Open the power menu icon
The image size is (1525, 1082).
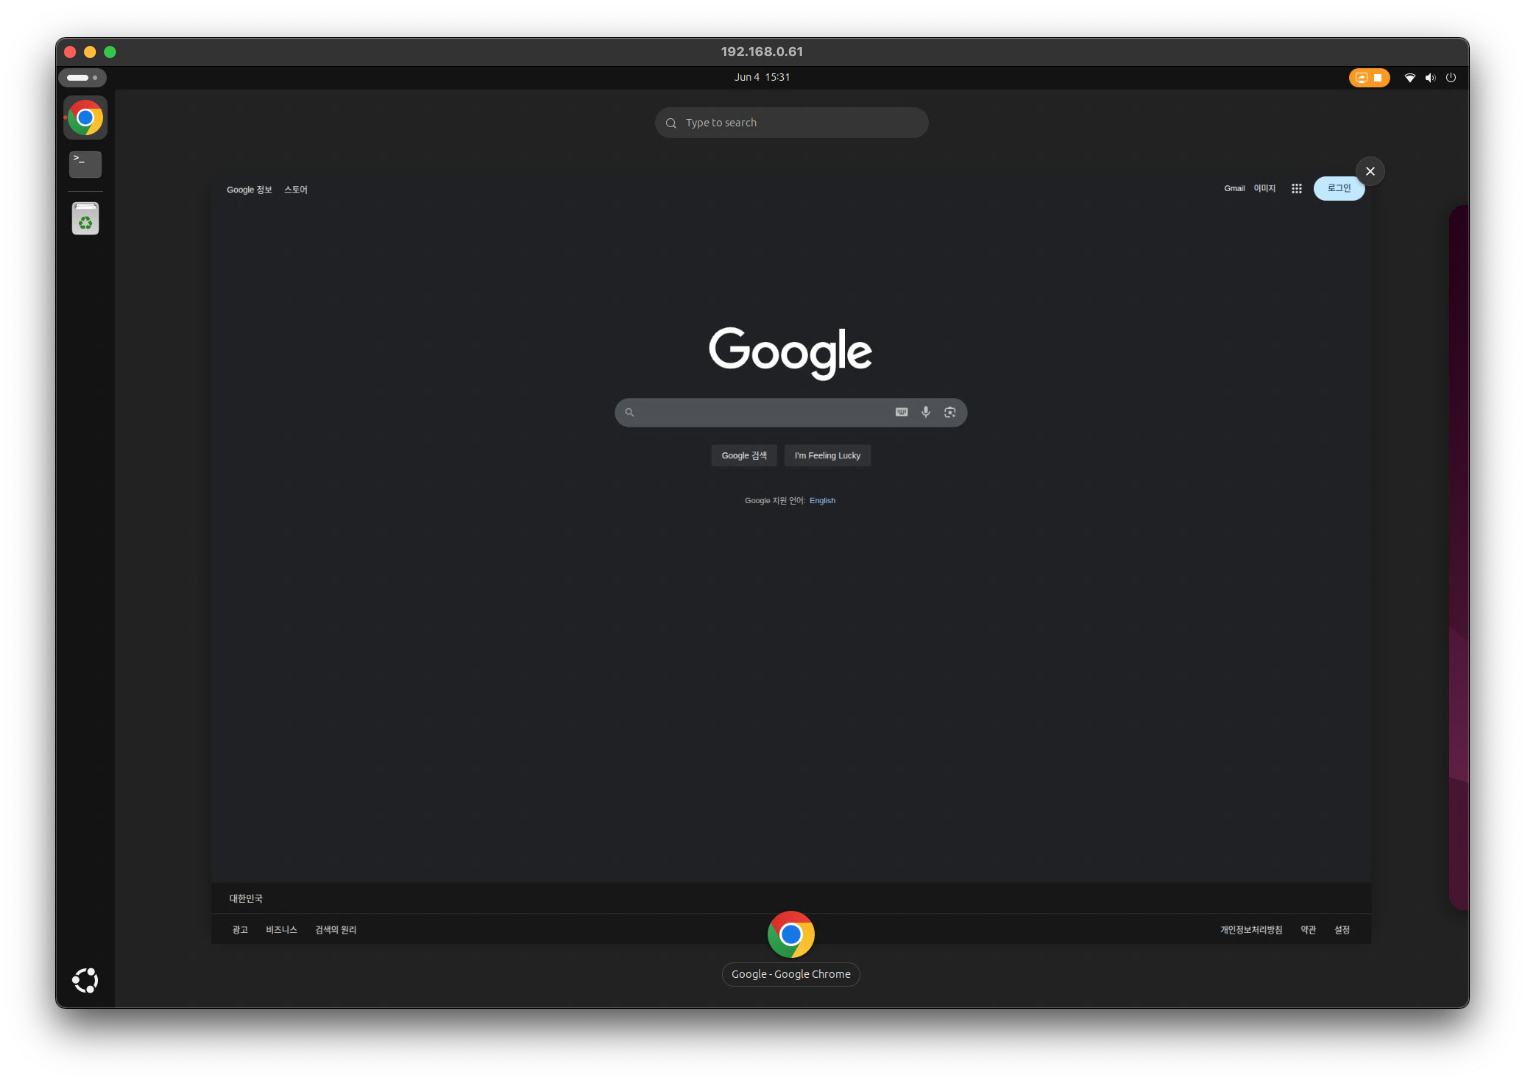point(1450,77)
